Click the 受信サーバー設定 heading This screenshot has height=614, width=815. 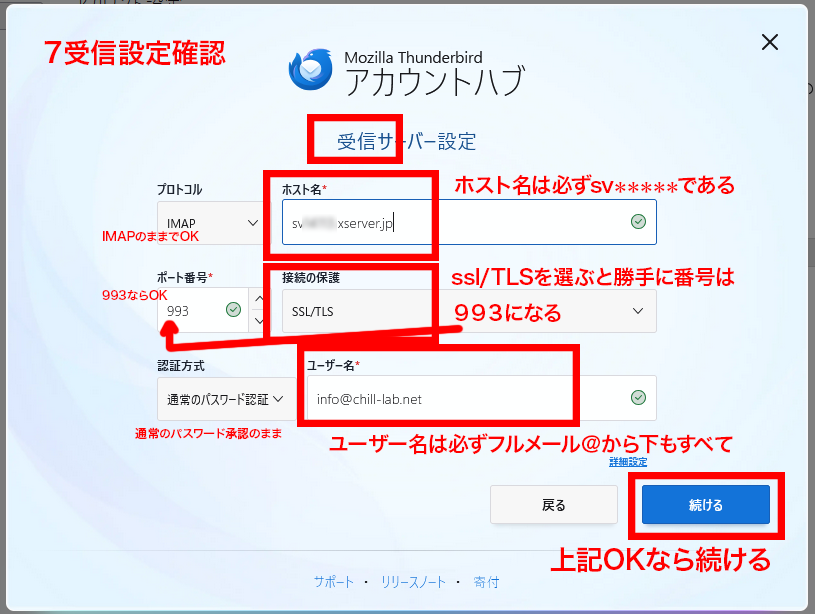pos(406,141)
